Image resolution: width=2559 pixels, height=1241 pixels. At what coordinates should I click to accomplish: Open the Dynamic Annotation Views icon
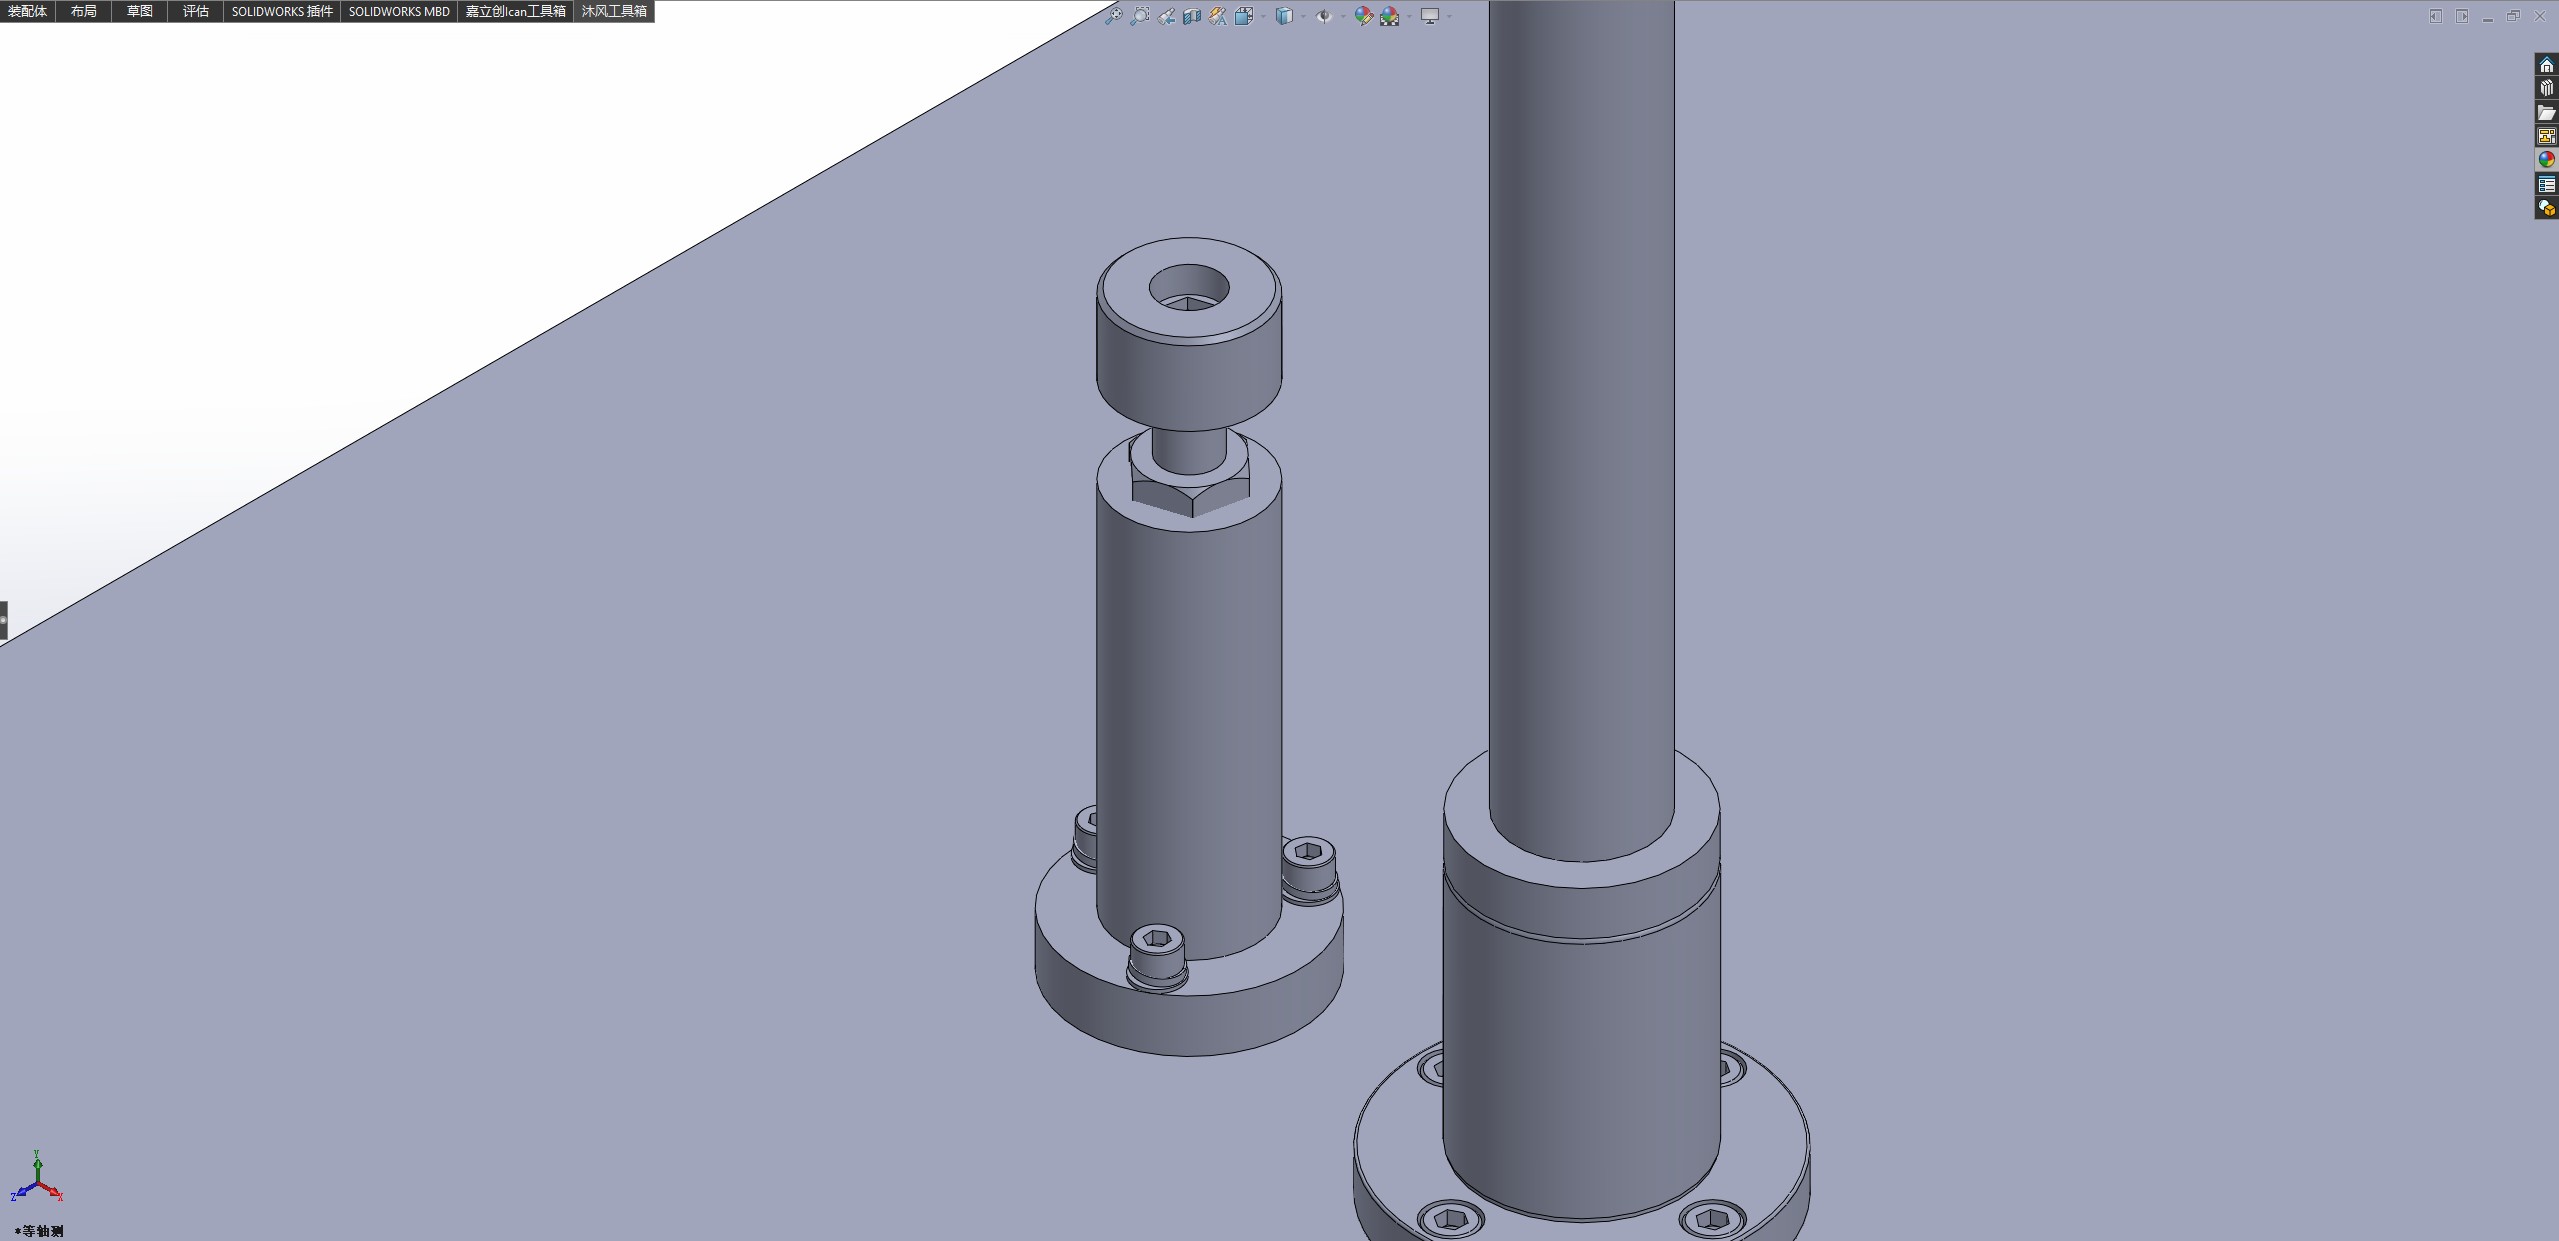[x=1217, y=16]
